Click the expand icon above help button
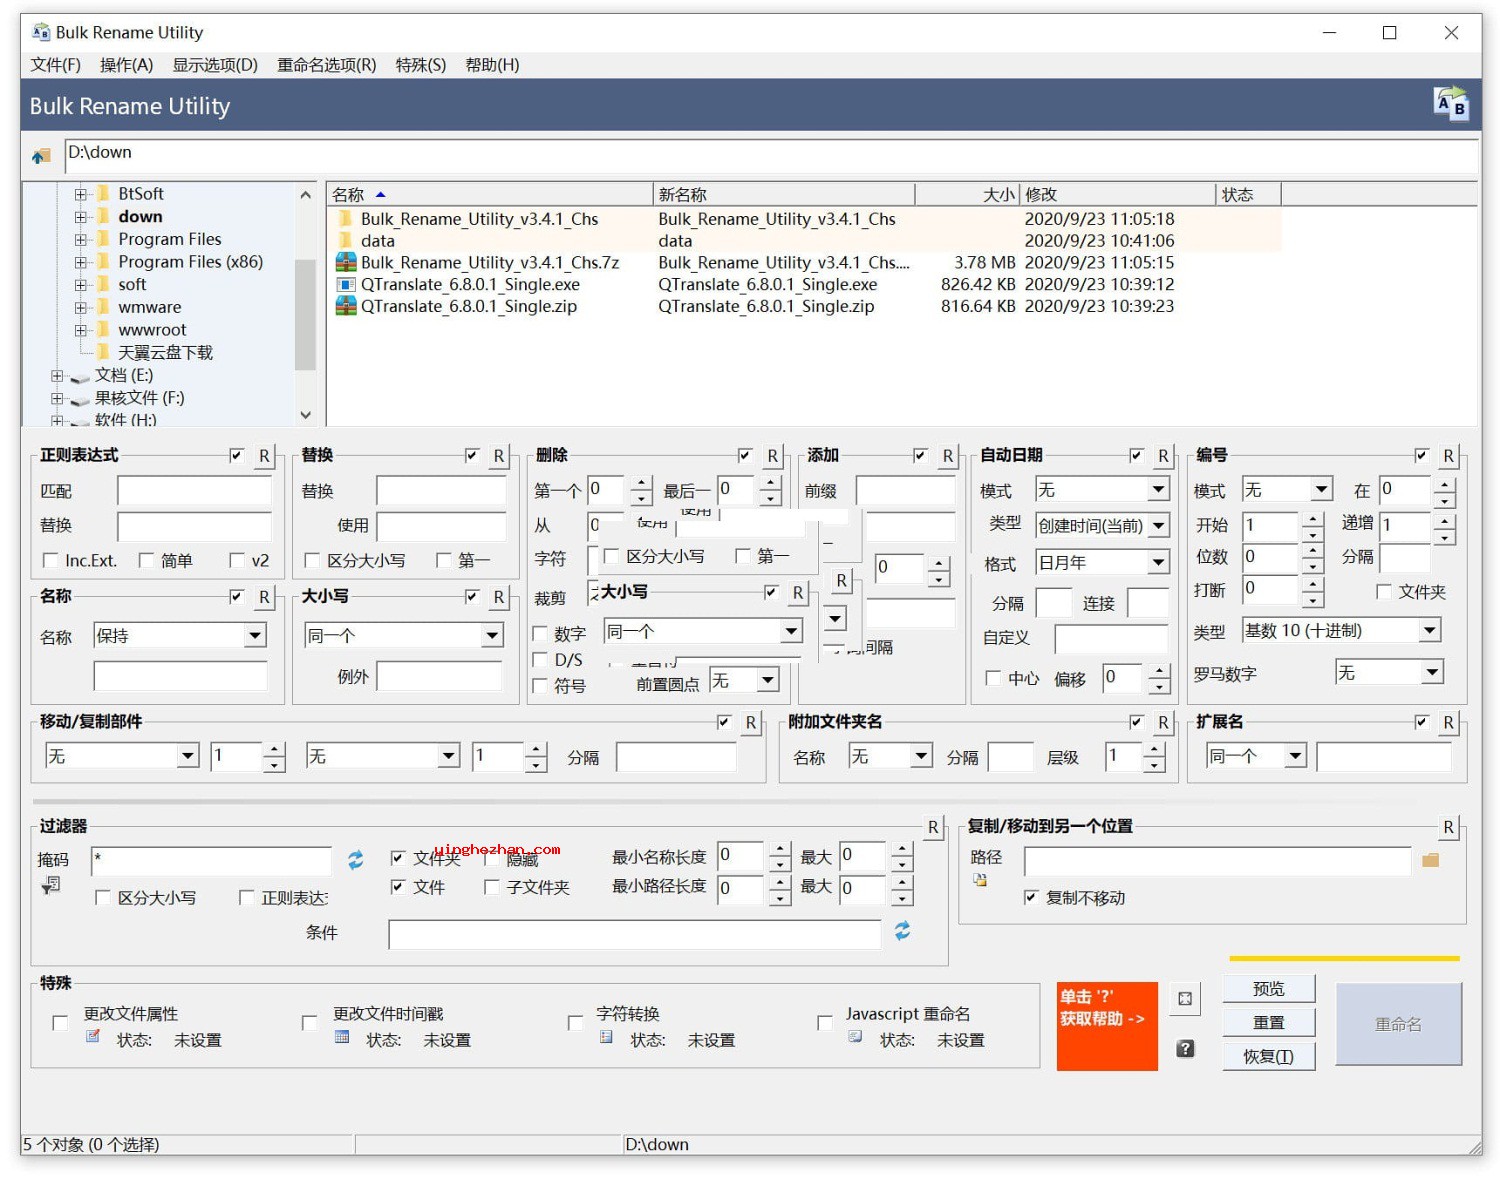This screenshot has width=1500, height=1179. (1185, 999)
